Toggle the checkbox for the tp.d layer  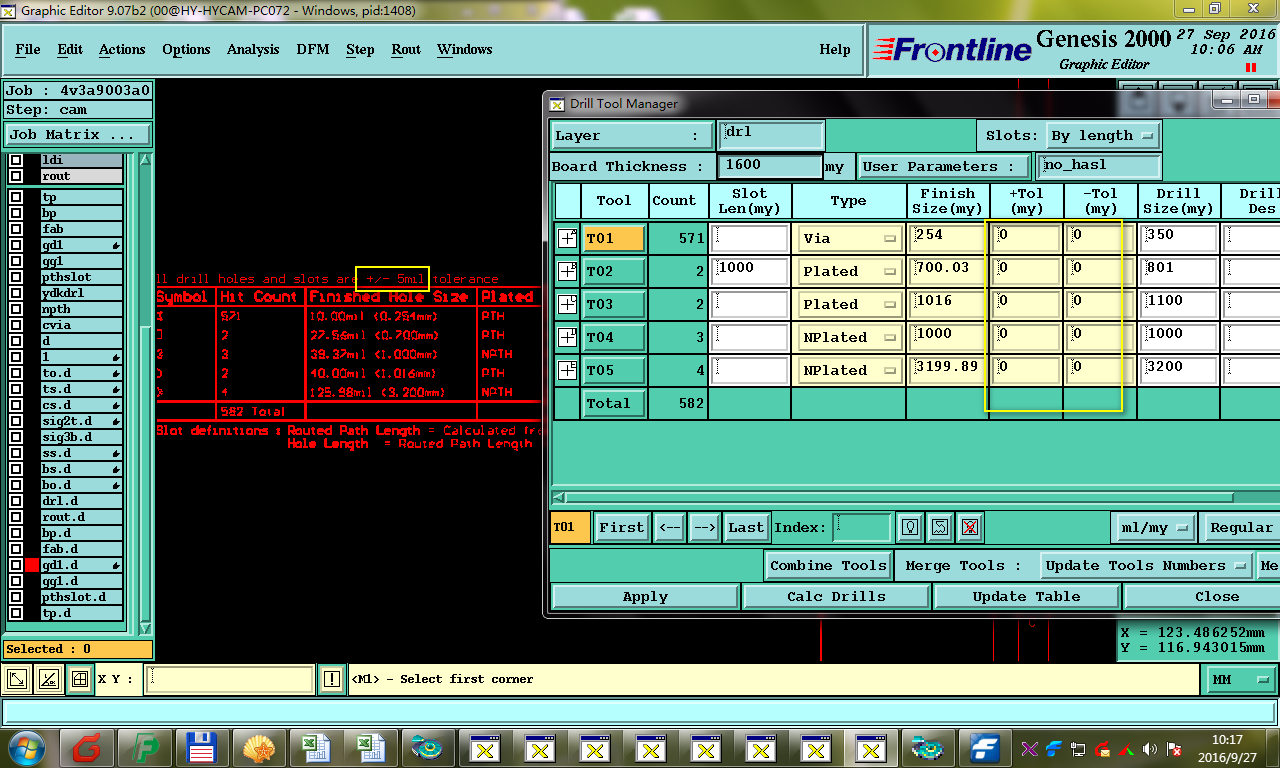pos(16,613)
